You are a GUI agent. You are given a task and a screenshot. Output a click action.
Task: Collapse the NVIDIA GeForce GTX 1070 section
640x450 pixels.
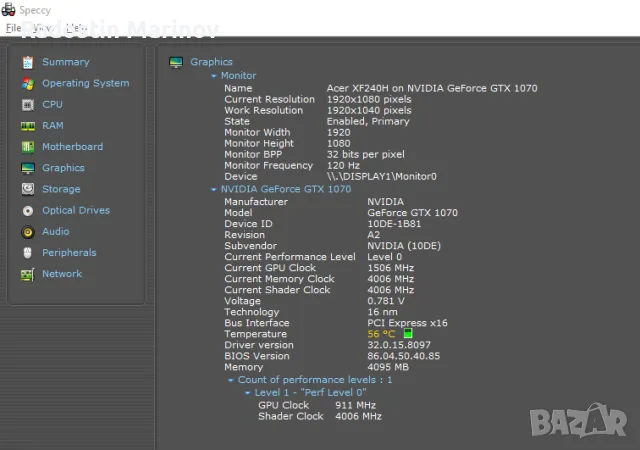coord(213,189)
